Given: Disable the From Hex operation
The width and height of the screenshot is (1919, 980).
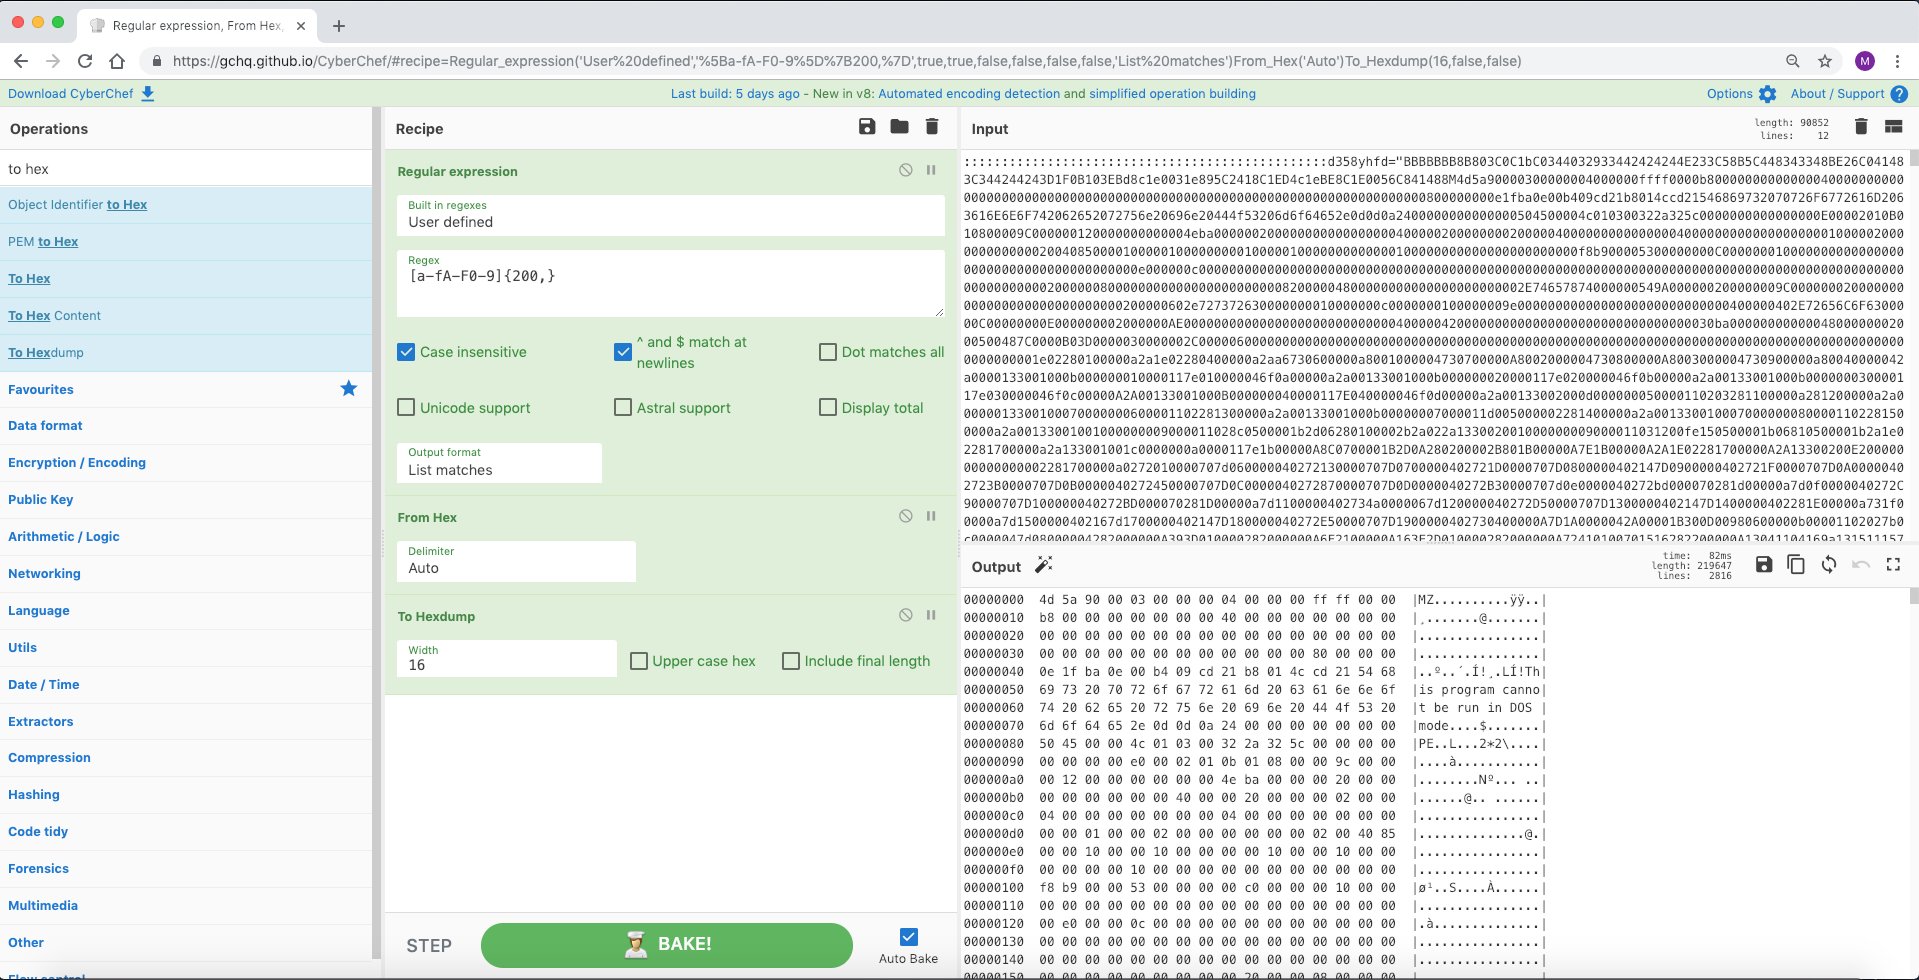Looking at the screenshot, I should click(x=905, y=516).
